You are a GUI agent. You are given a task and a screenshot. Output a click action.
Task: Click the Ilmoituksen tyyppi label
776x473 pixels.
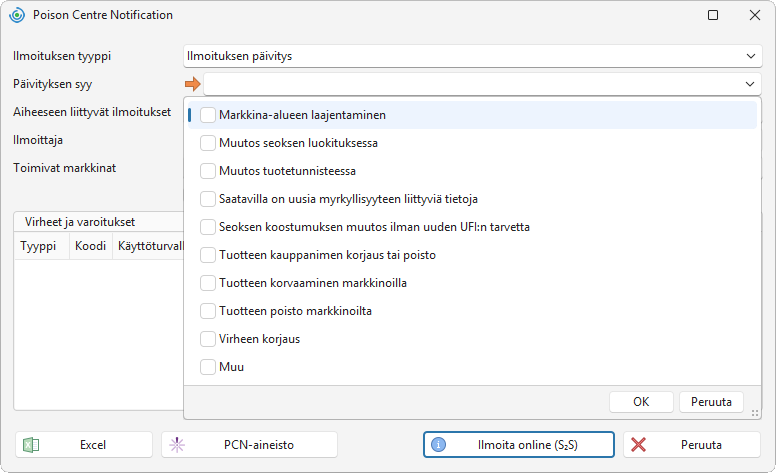tap(62, 56)
